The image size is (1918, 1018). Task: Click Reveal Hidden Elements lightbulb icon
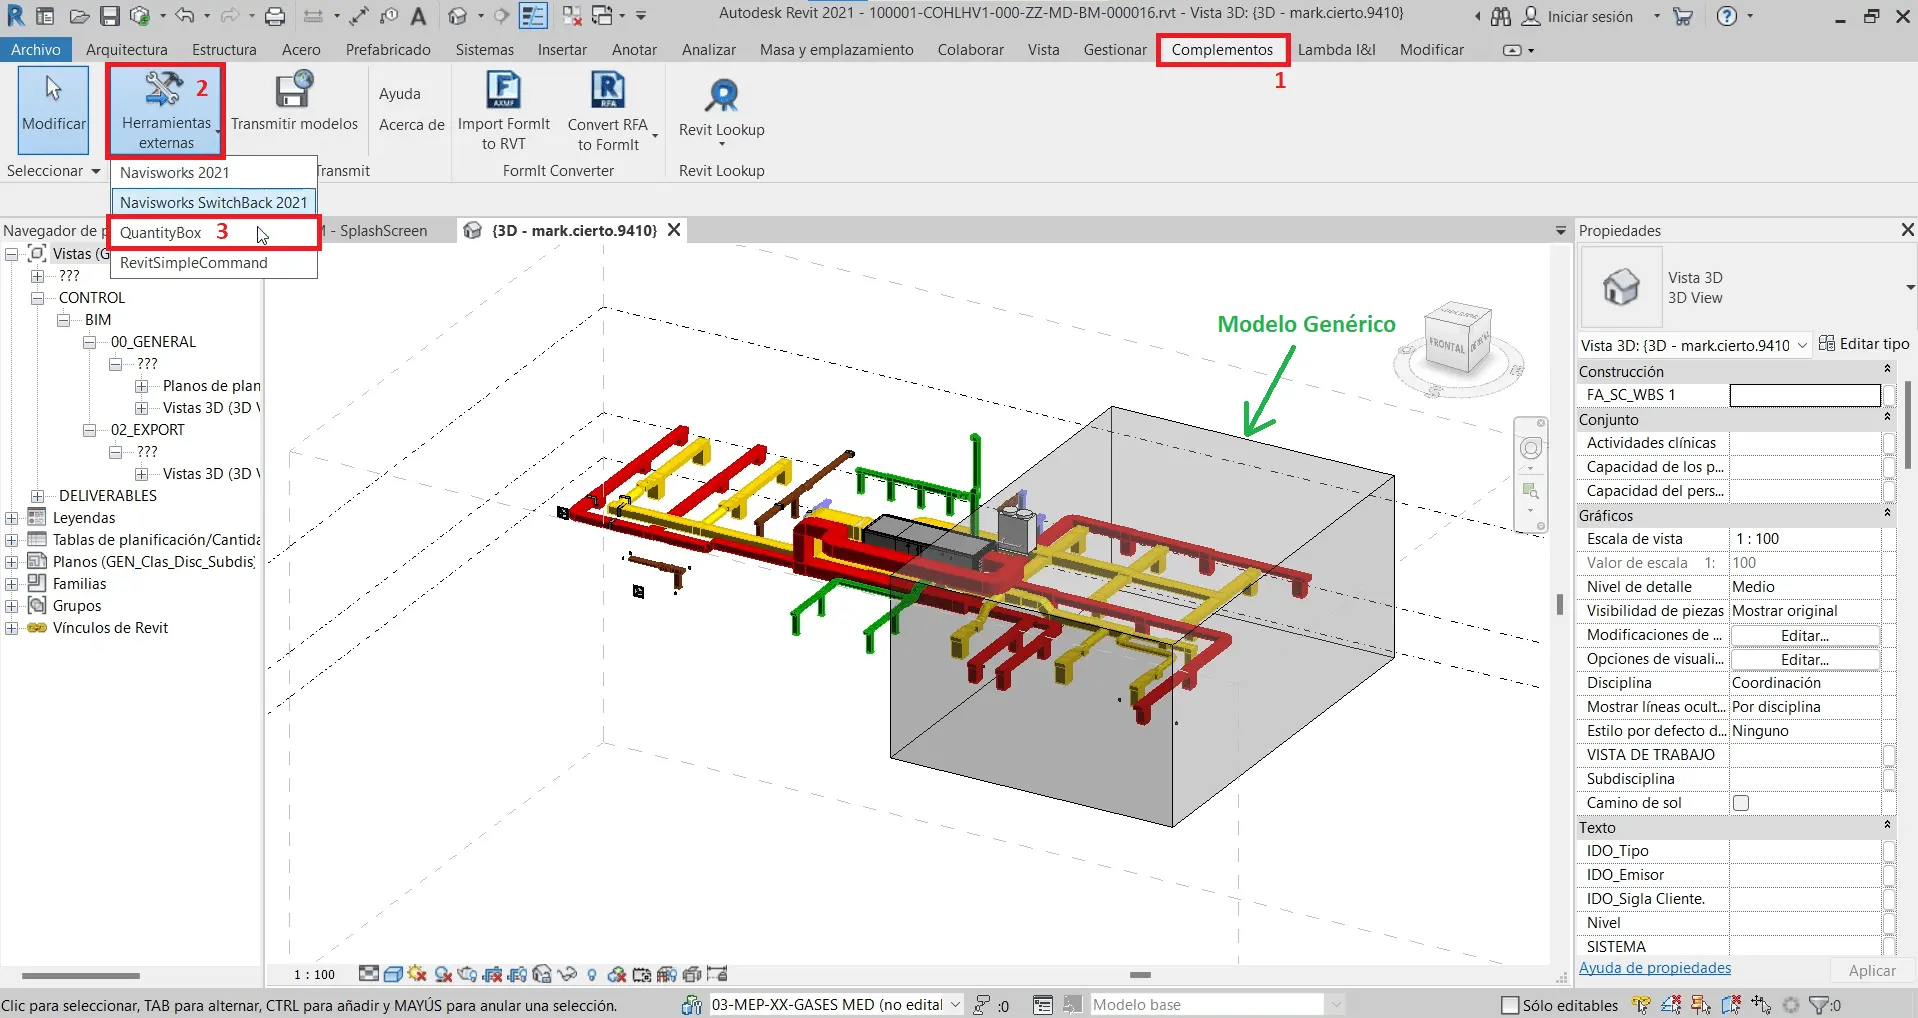point(592,974)
